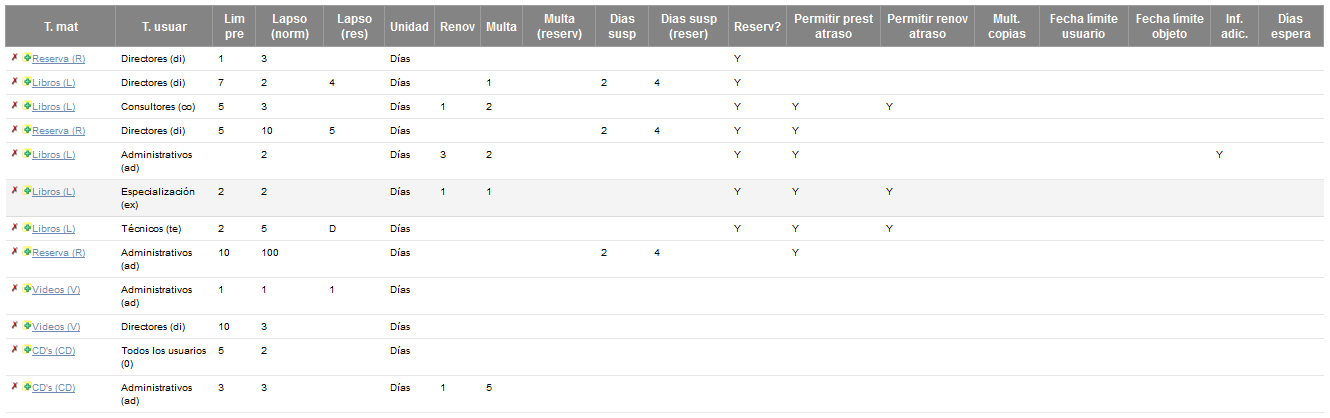Click the Fecha límite usuario header
Image resolution: width=1330 pixels, height=418 pixels.
click(1083, 26)
